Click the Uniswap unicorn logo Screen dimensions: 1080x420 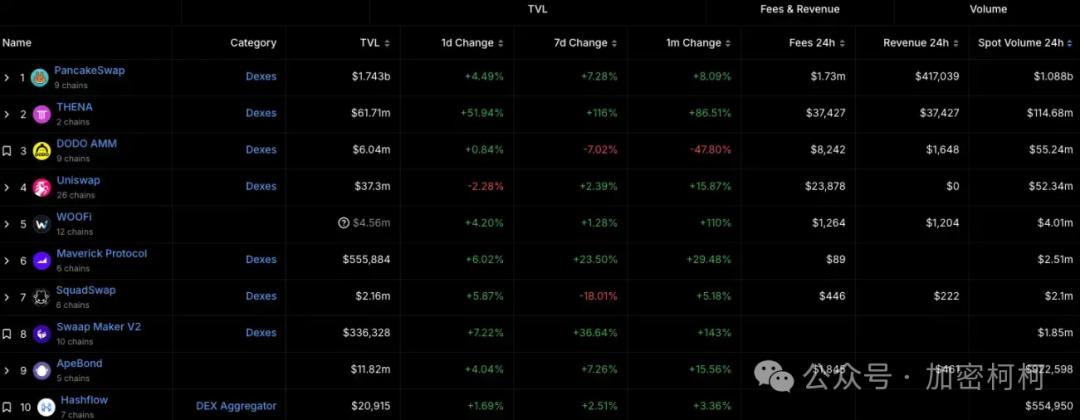[x=42, y=187]
